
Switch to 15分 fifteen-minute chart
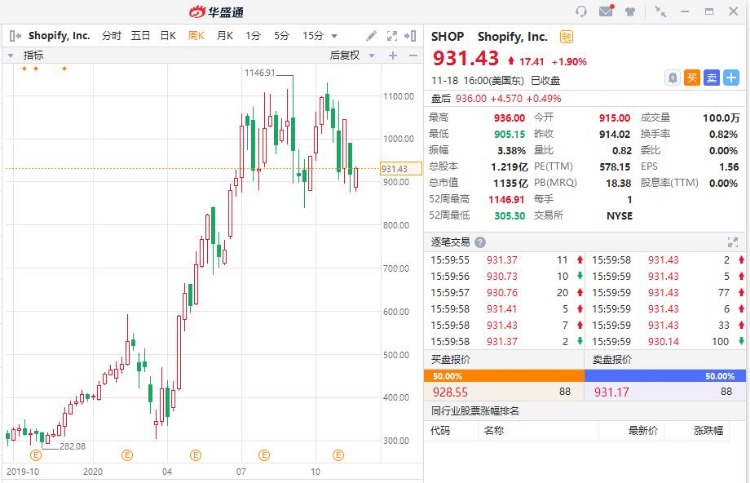[313, 36]
